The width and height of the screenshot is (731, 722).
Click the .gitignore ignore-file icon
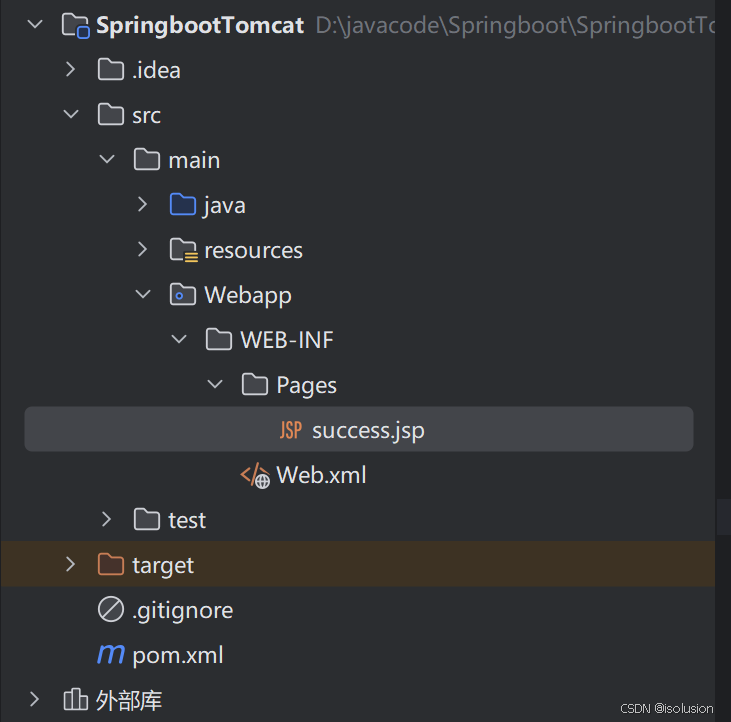pyautogui.click(x=111, y=609)
